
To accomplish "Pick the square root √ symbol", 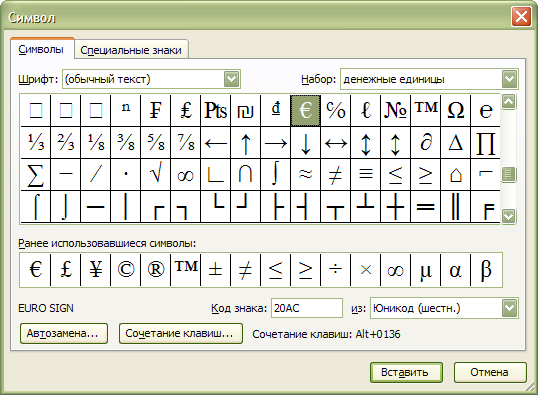I will coord(155,174).
